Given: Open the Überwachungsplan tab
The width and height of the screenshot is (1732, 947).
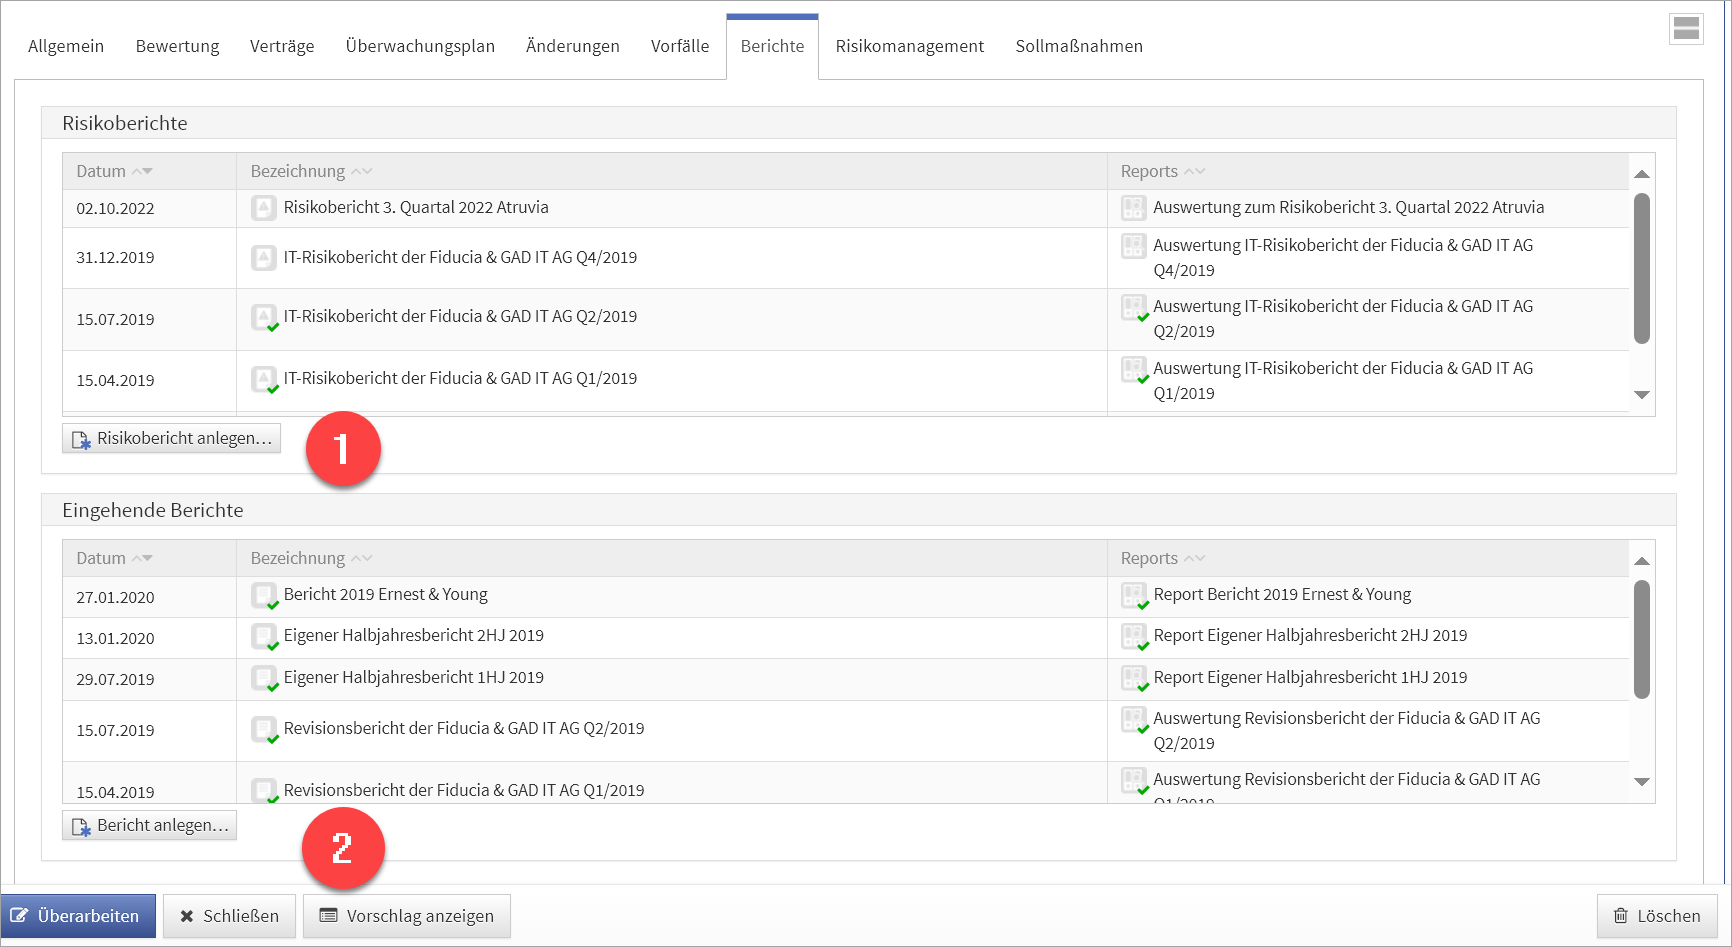Looking at the screenshot, I should pos(420,46).
